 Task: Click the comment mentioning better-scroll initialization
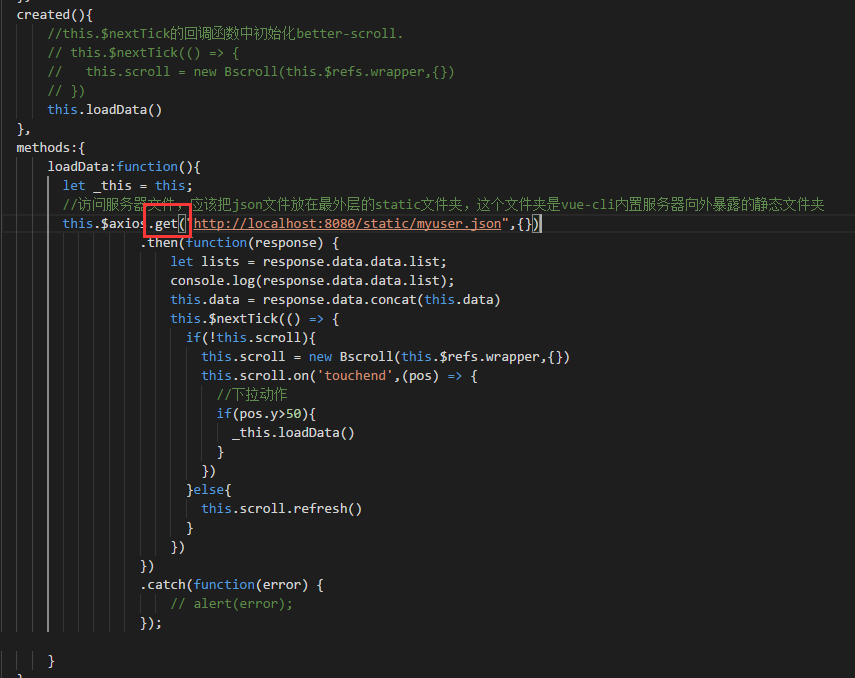pos(225,34)
